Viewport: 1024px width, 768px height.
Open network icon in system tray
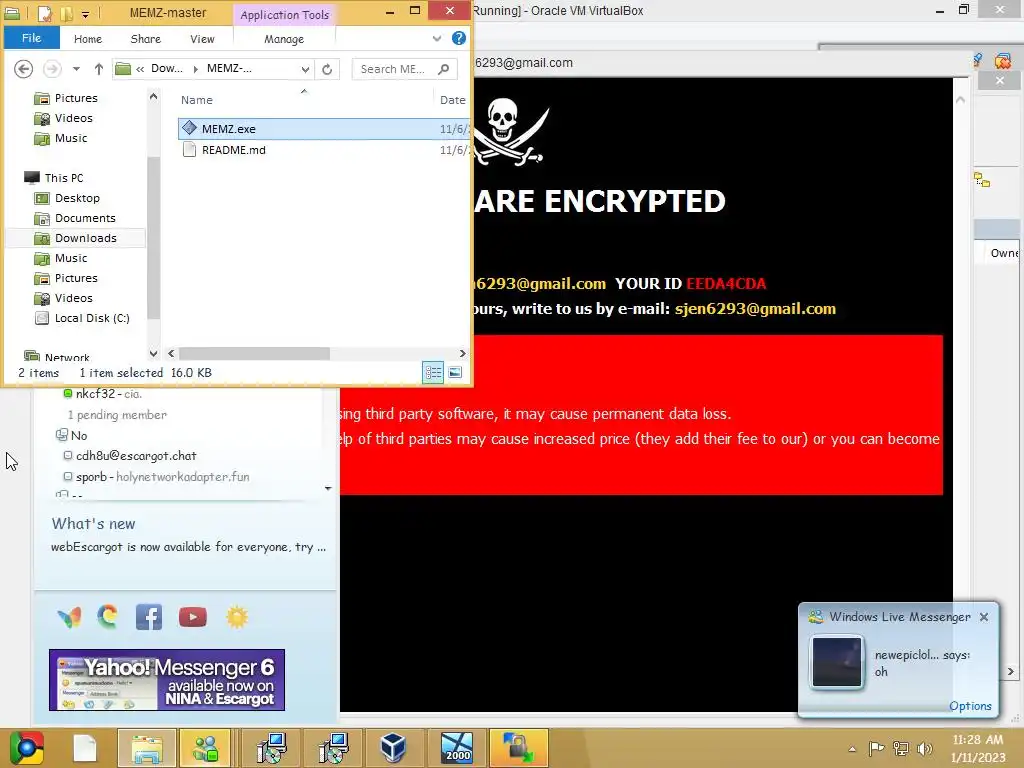pyautogui.click(x=901, y=748)
